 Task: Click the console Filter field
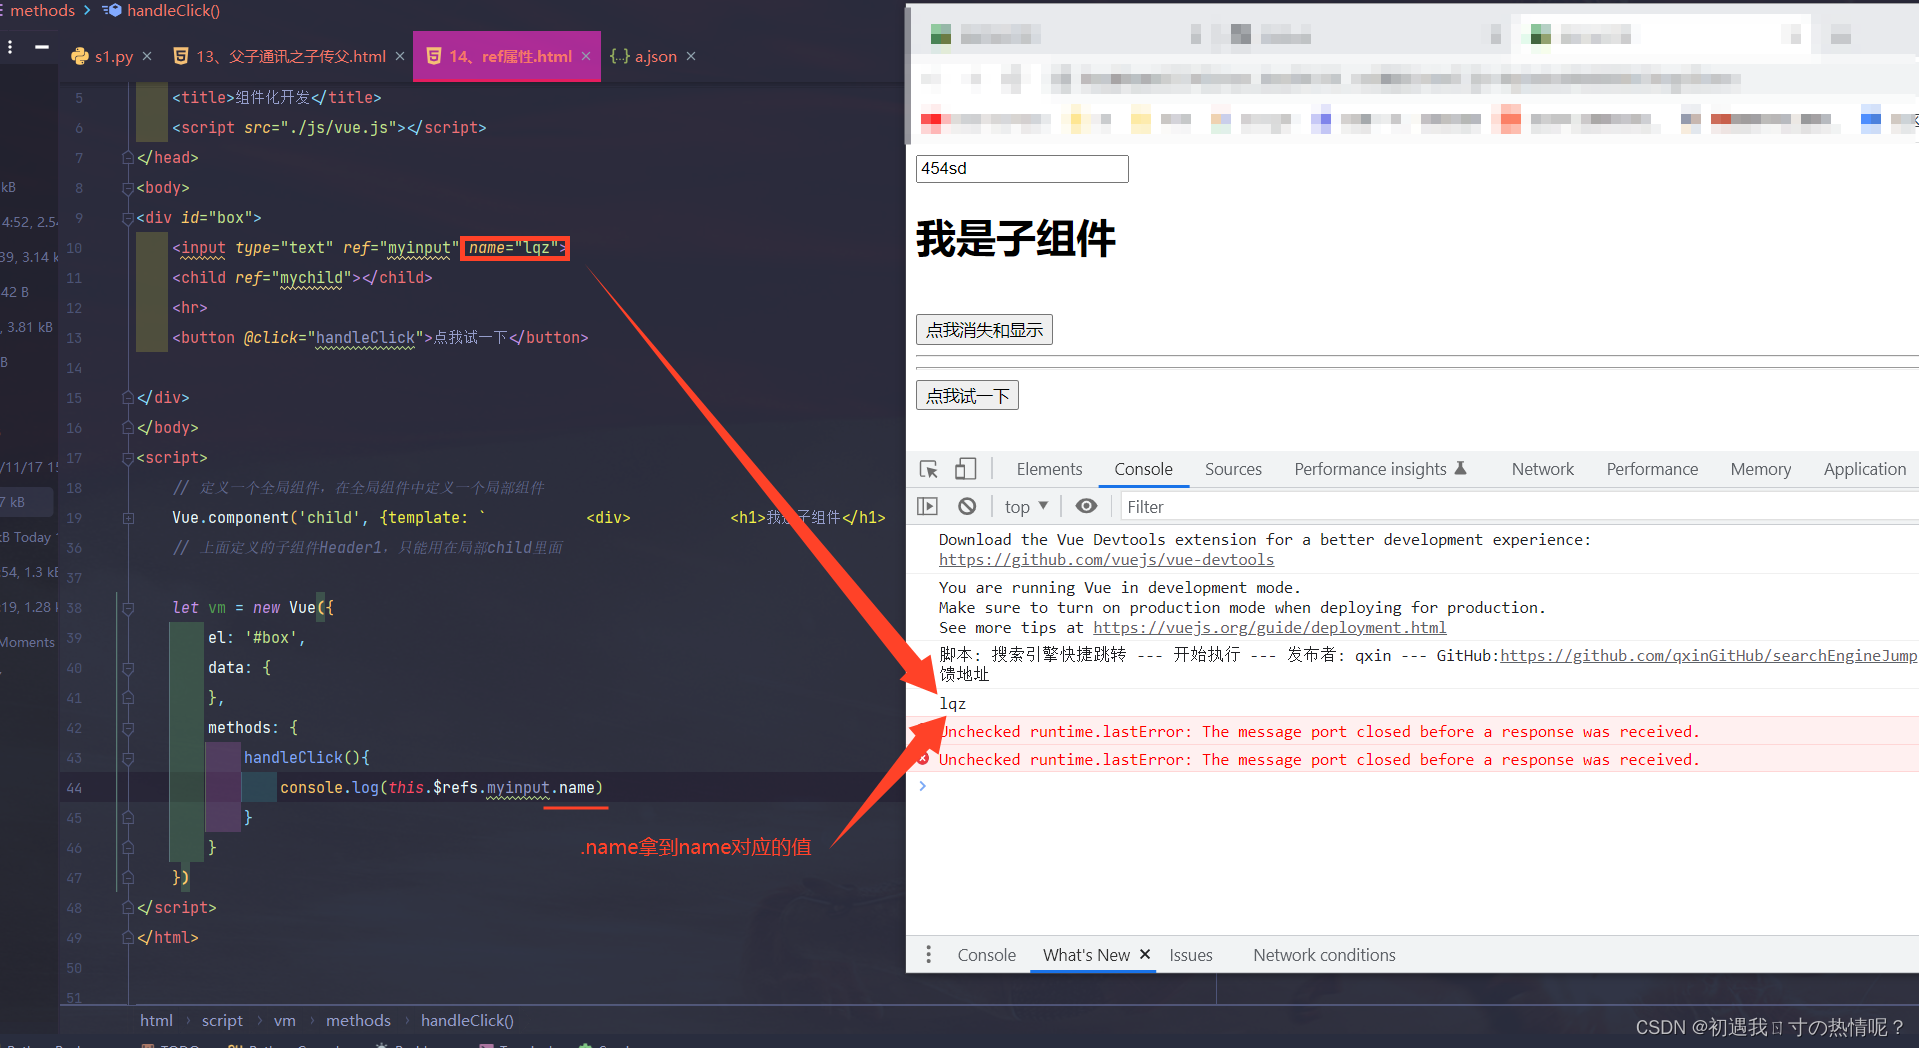[1519, 507]
